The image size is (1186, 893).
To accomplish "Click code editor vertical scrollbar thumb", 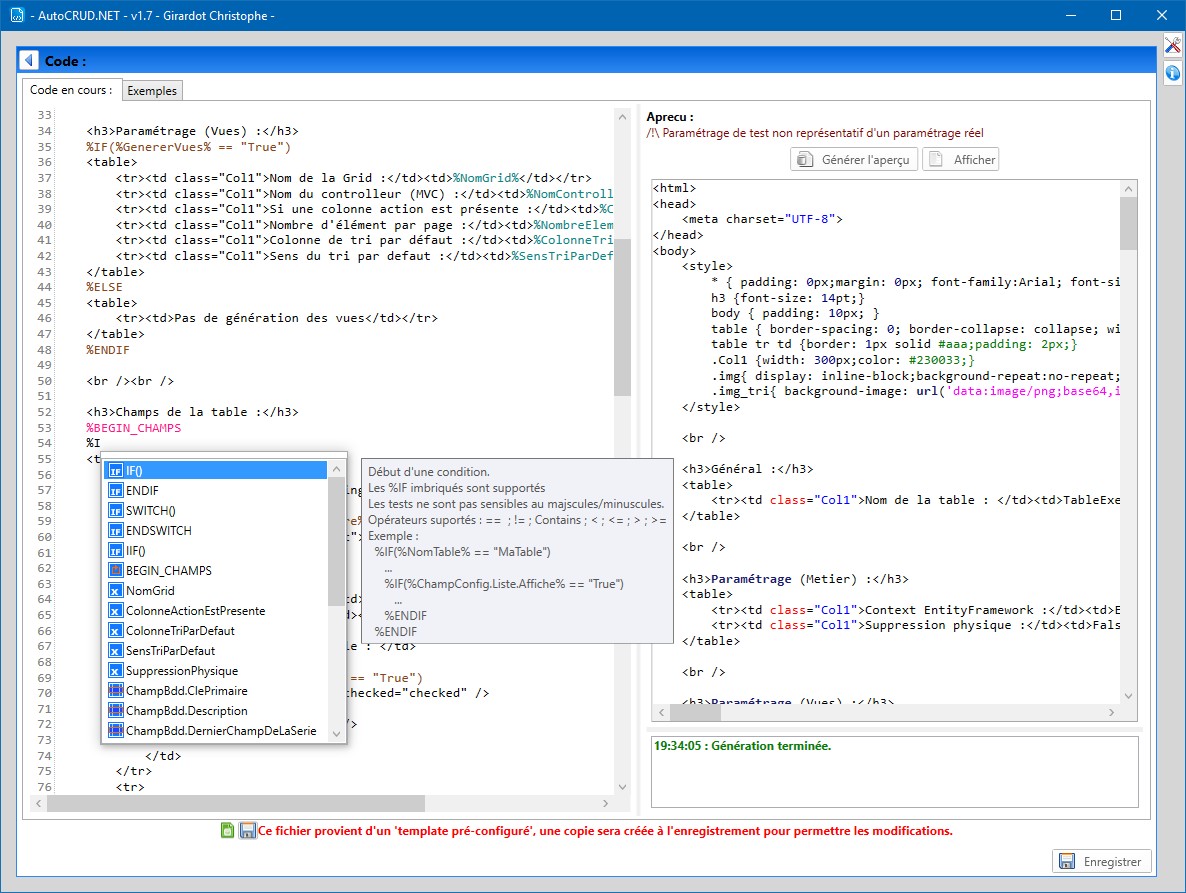I will pyautogui.click(x=622, y=318).
